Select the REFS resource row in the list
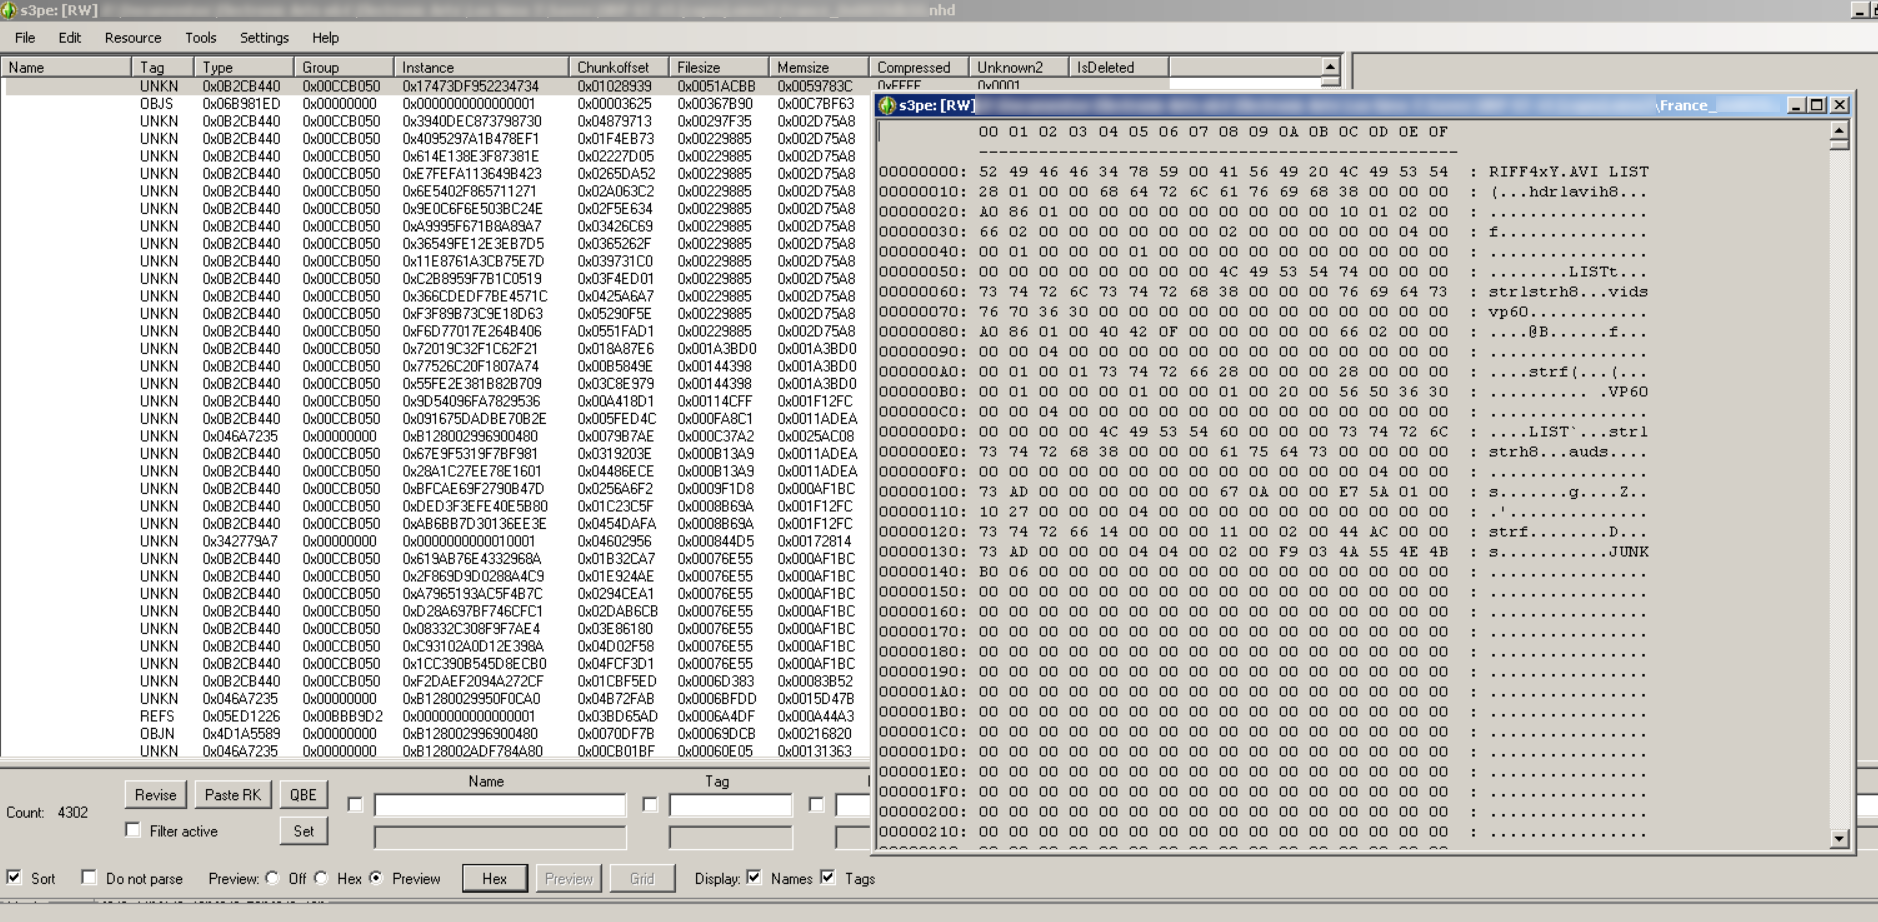Image resolution: width=1878 pixels, height=922 pixels. coord(300,717)
